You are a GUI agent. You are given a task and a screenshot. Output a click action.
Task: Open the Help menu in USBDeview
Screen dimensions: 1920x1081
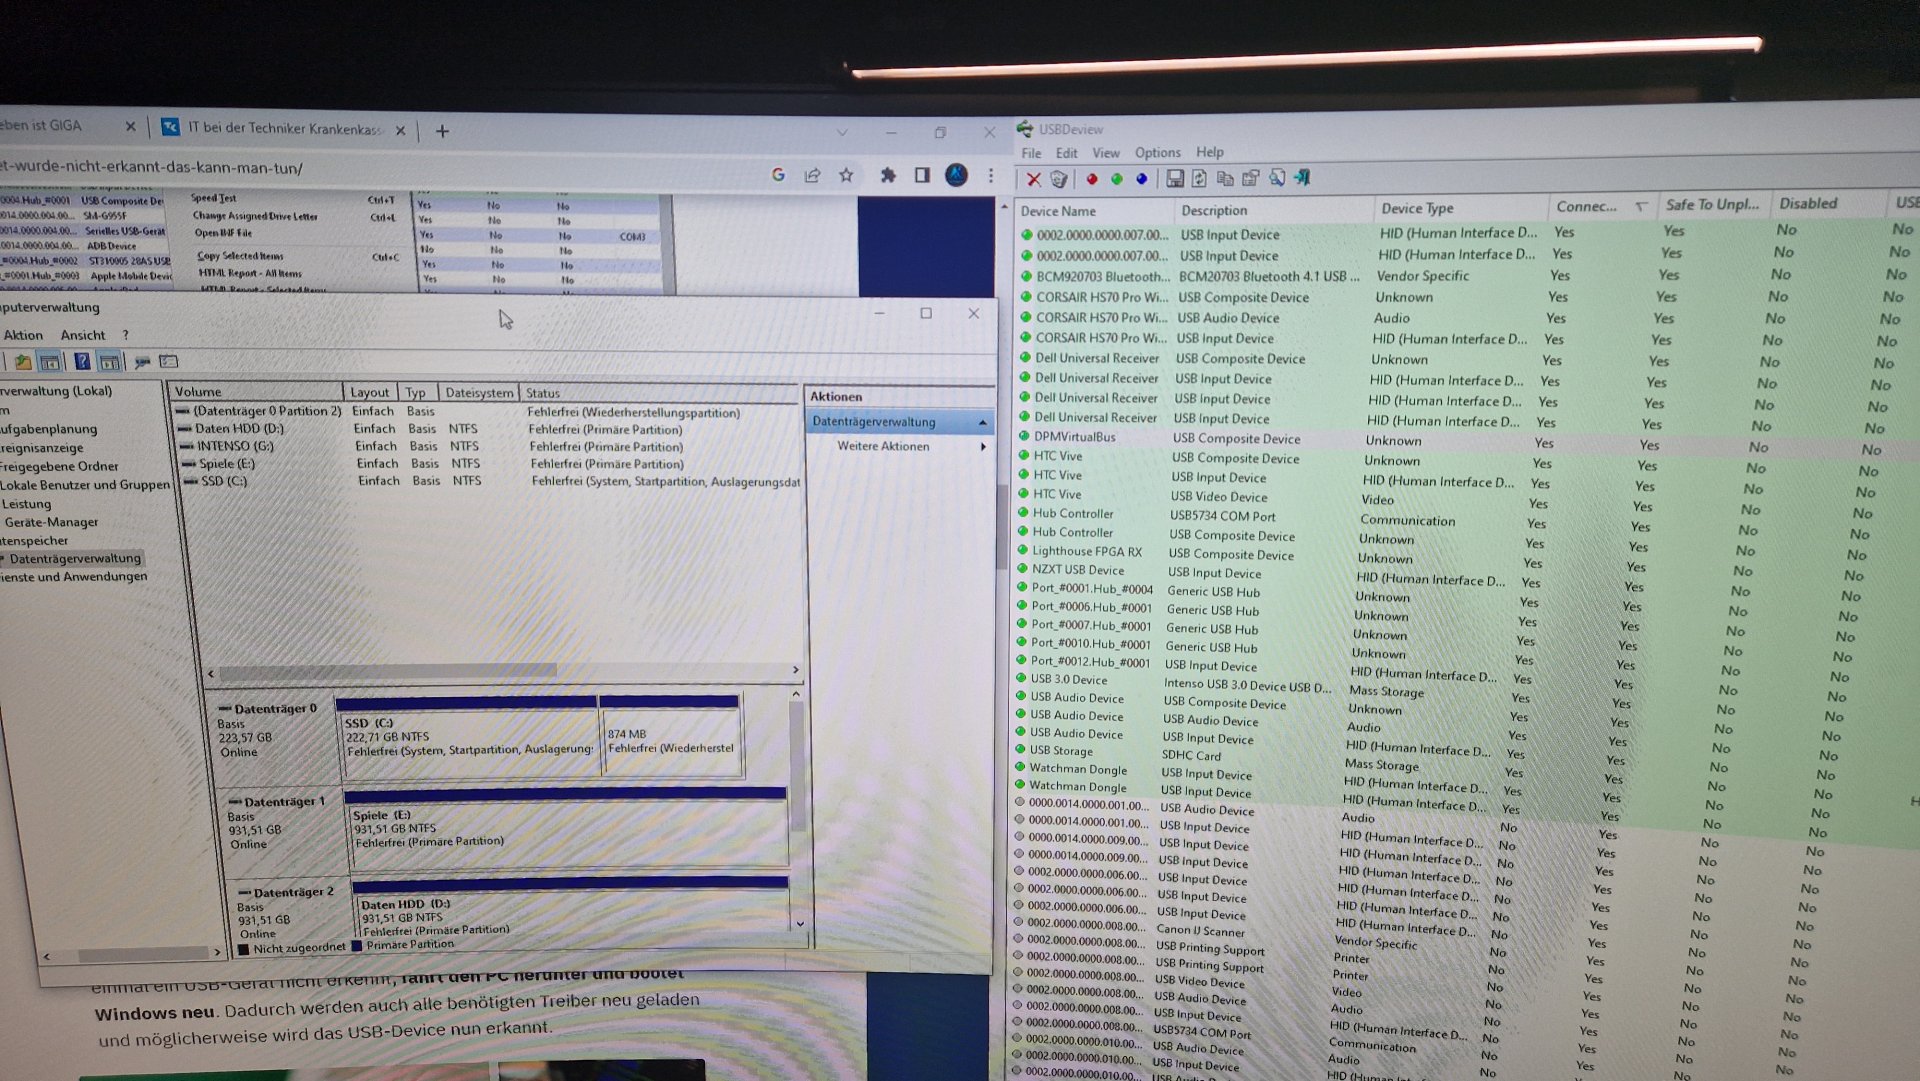1210,152
